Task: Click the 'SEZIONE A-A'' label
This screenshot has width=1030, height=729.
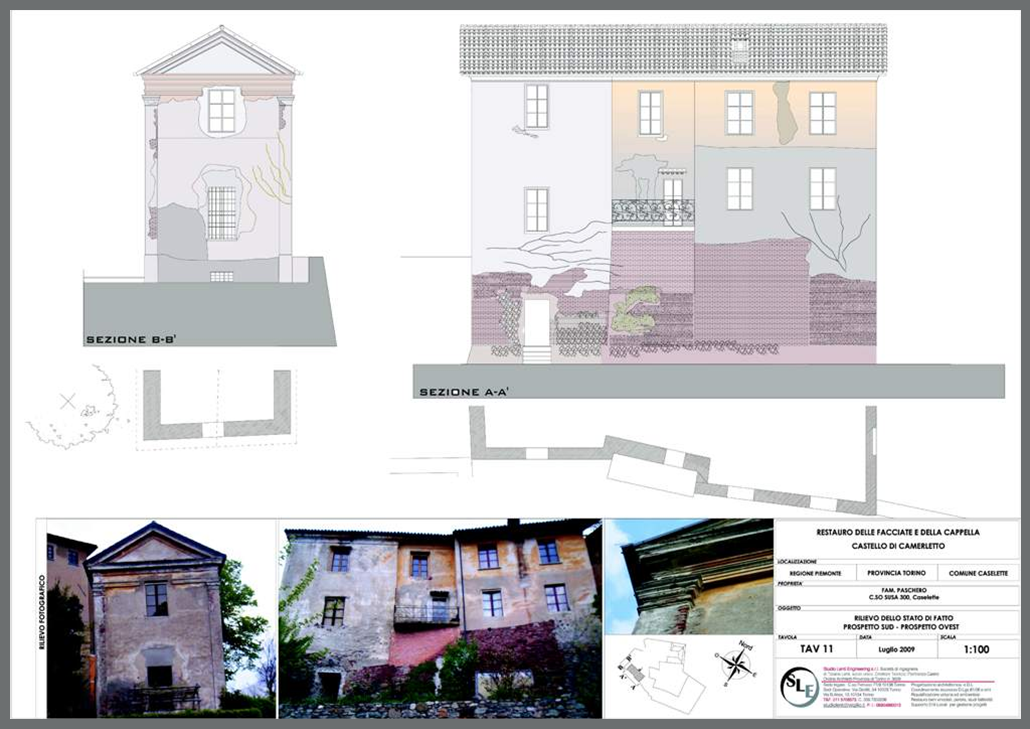Action: (x=464, y=392)
